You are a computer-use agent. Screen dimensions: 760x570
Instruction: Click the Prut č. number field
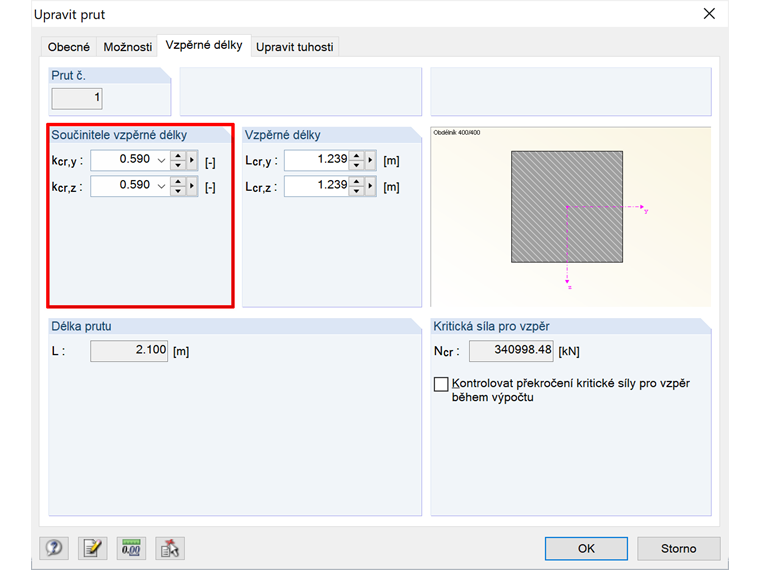point(77,98)
